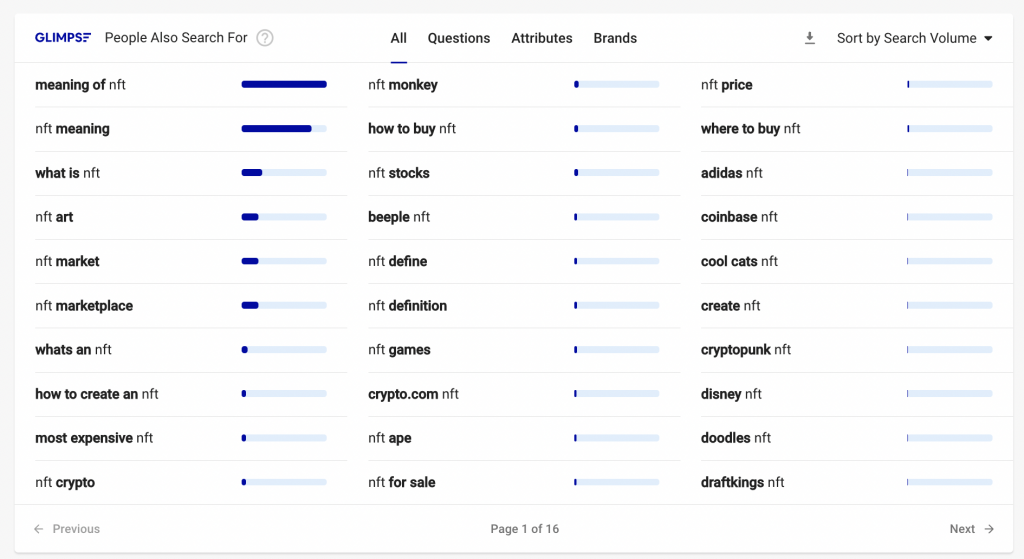Select the 'nft art' keyword

[x=54, y=217]
